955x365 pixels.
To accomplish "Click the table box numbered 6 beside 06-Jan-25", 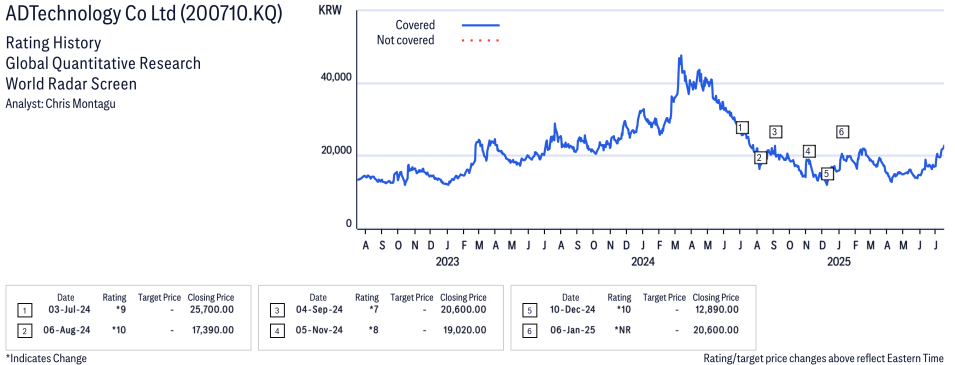I will pos(529,331).
